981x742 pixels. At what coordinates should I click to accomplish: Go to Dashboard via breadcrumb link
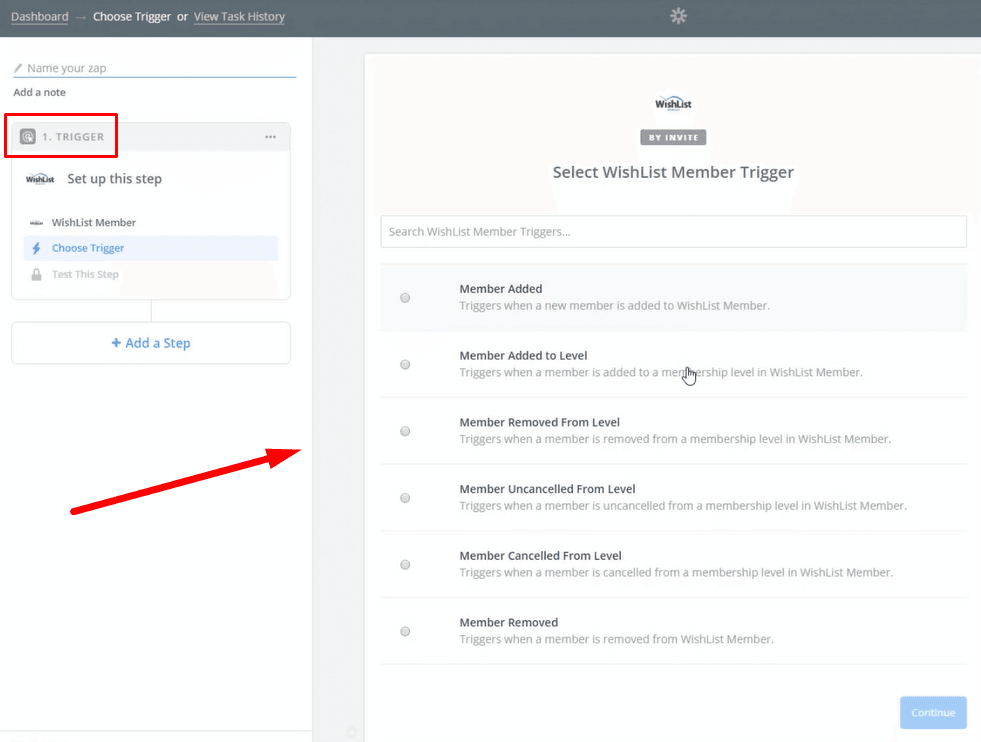[39, 17]
